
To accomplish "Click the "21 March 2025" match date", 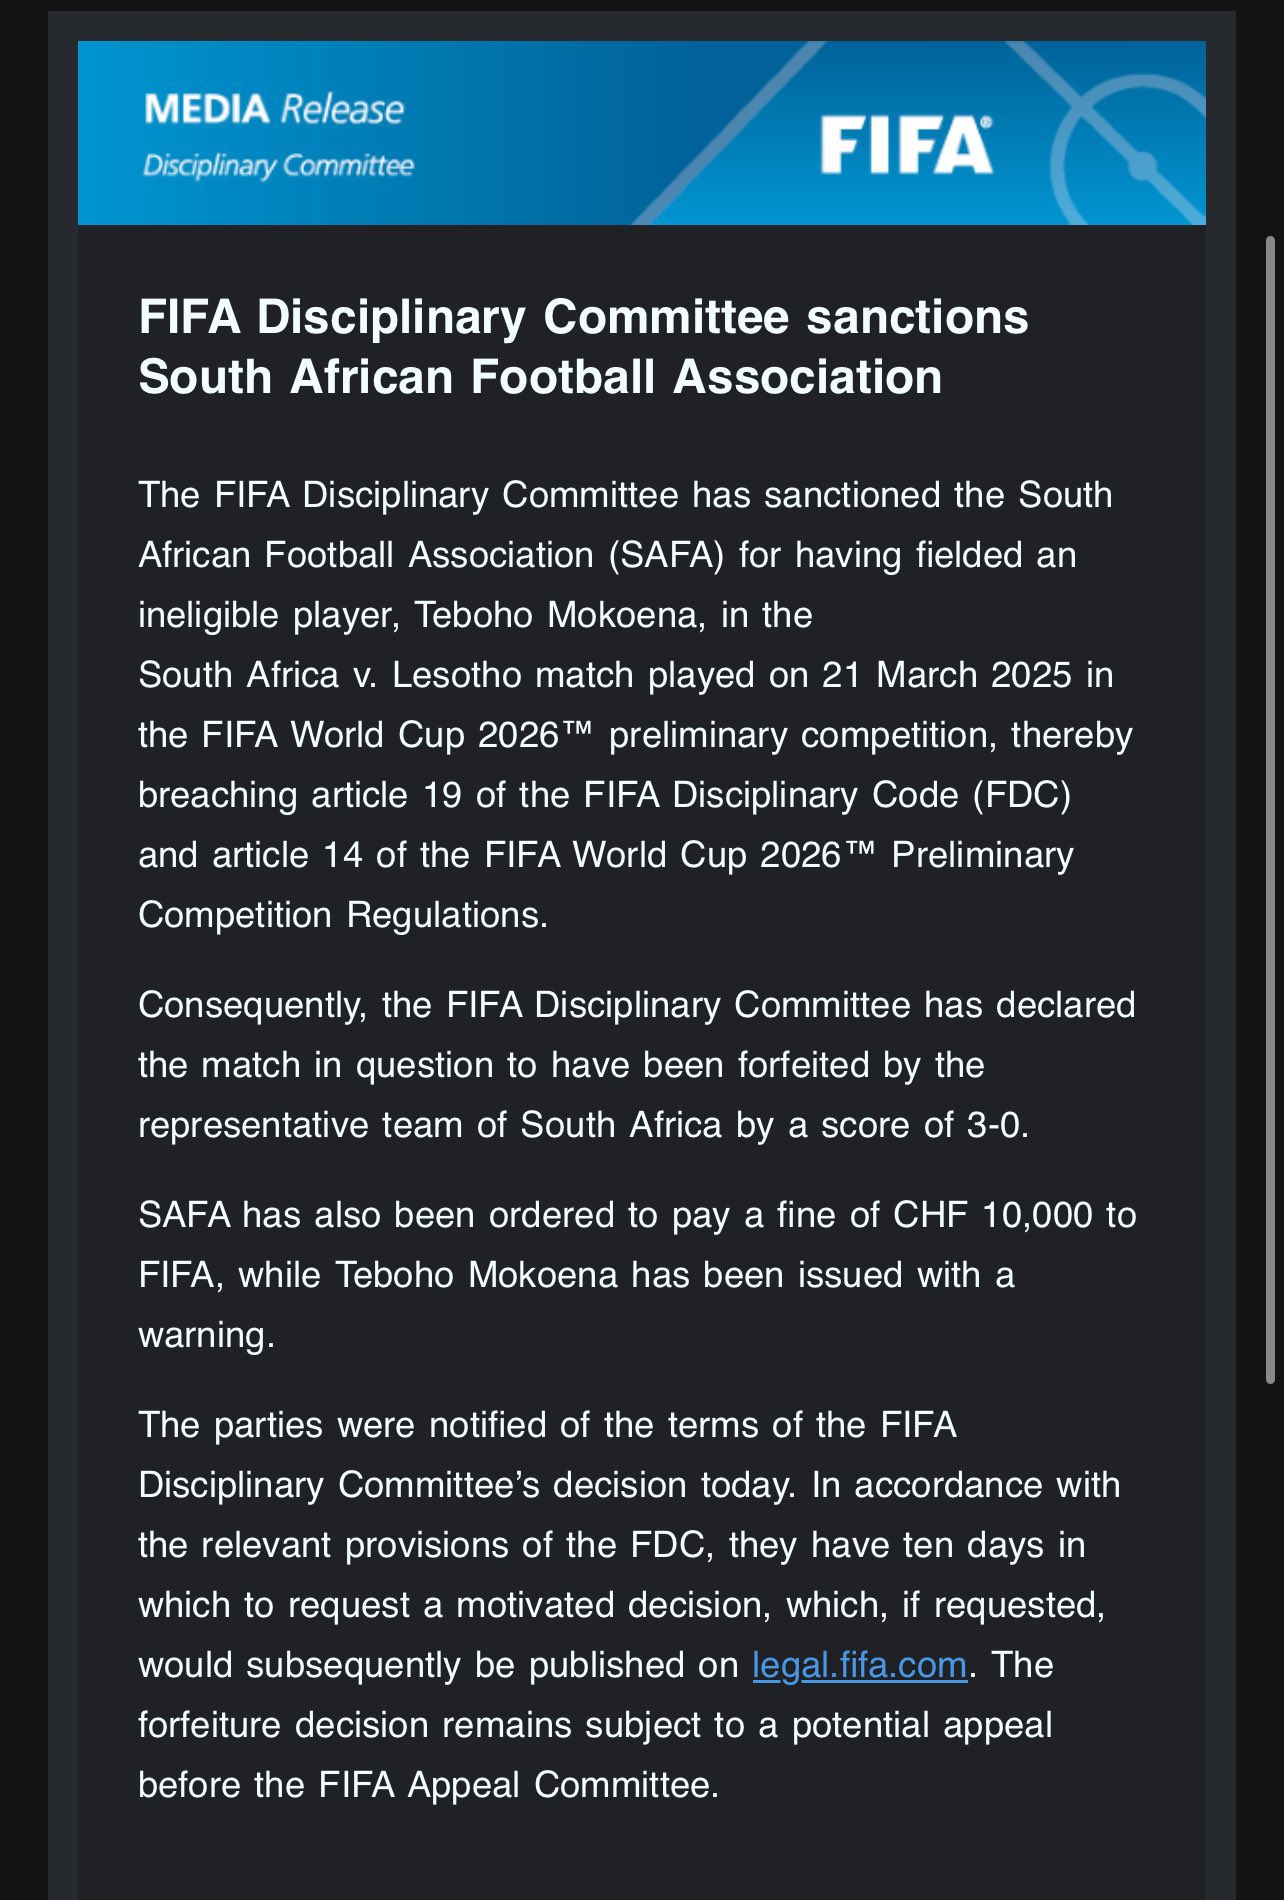I will click(x=946, y=675).
